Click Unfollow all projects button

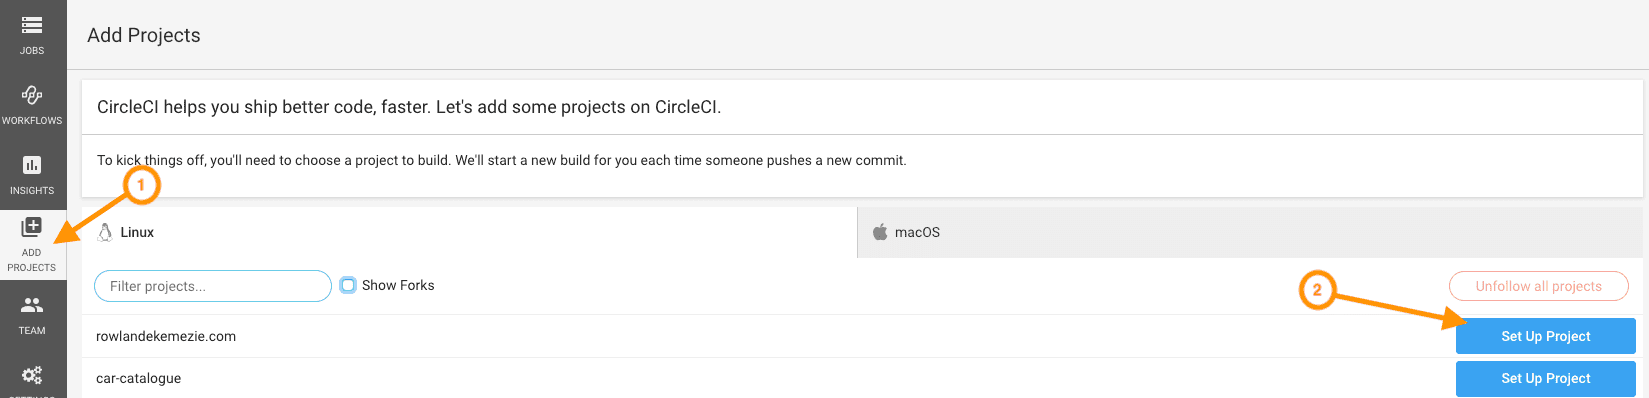(x=1538, y=286)
